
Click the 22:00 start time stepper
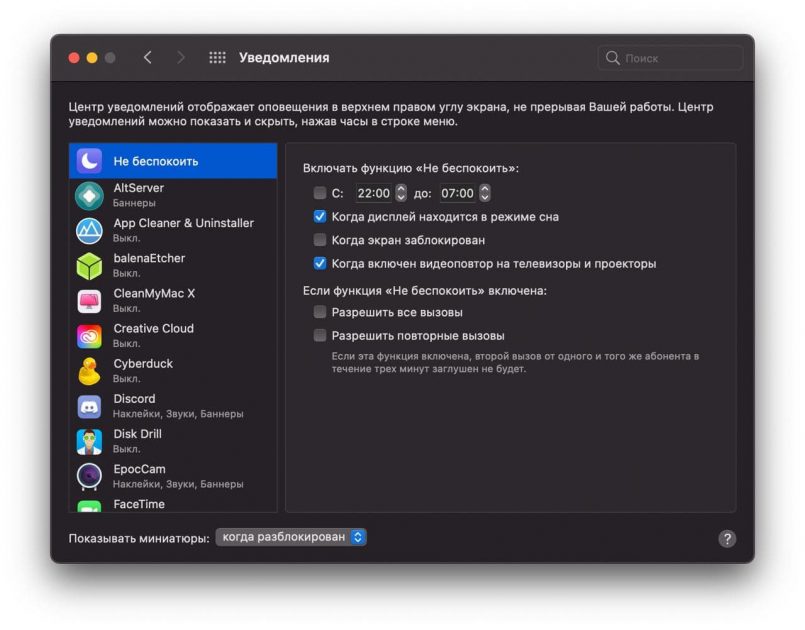coord(401,193)
